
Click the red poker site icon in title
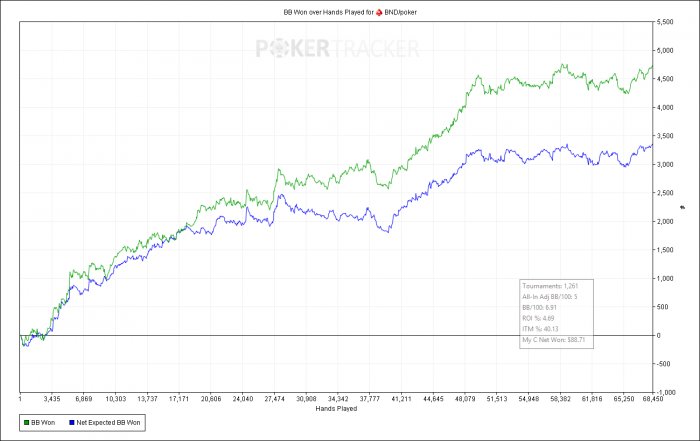379,12
